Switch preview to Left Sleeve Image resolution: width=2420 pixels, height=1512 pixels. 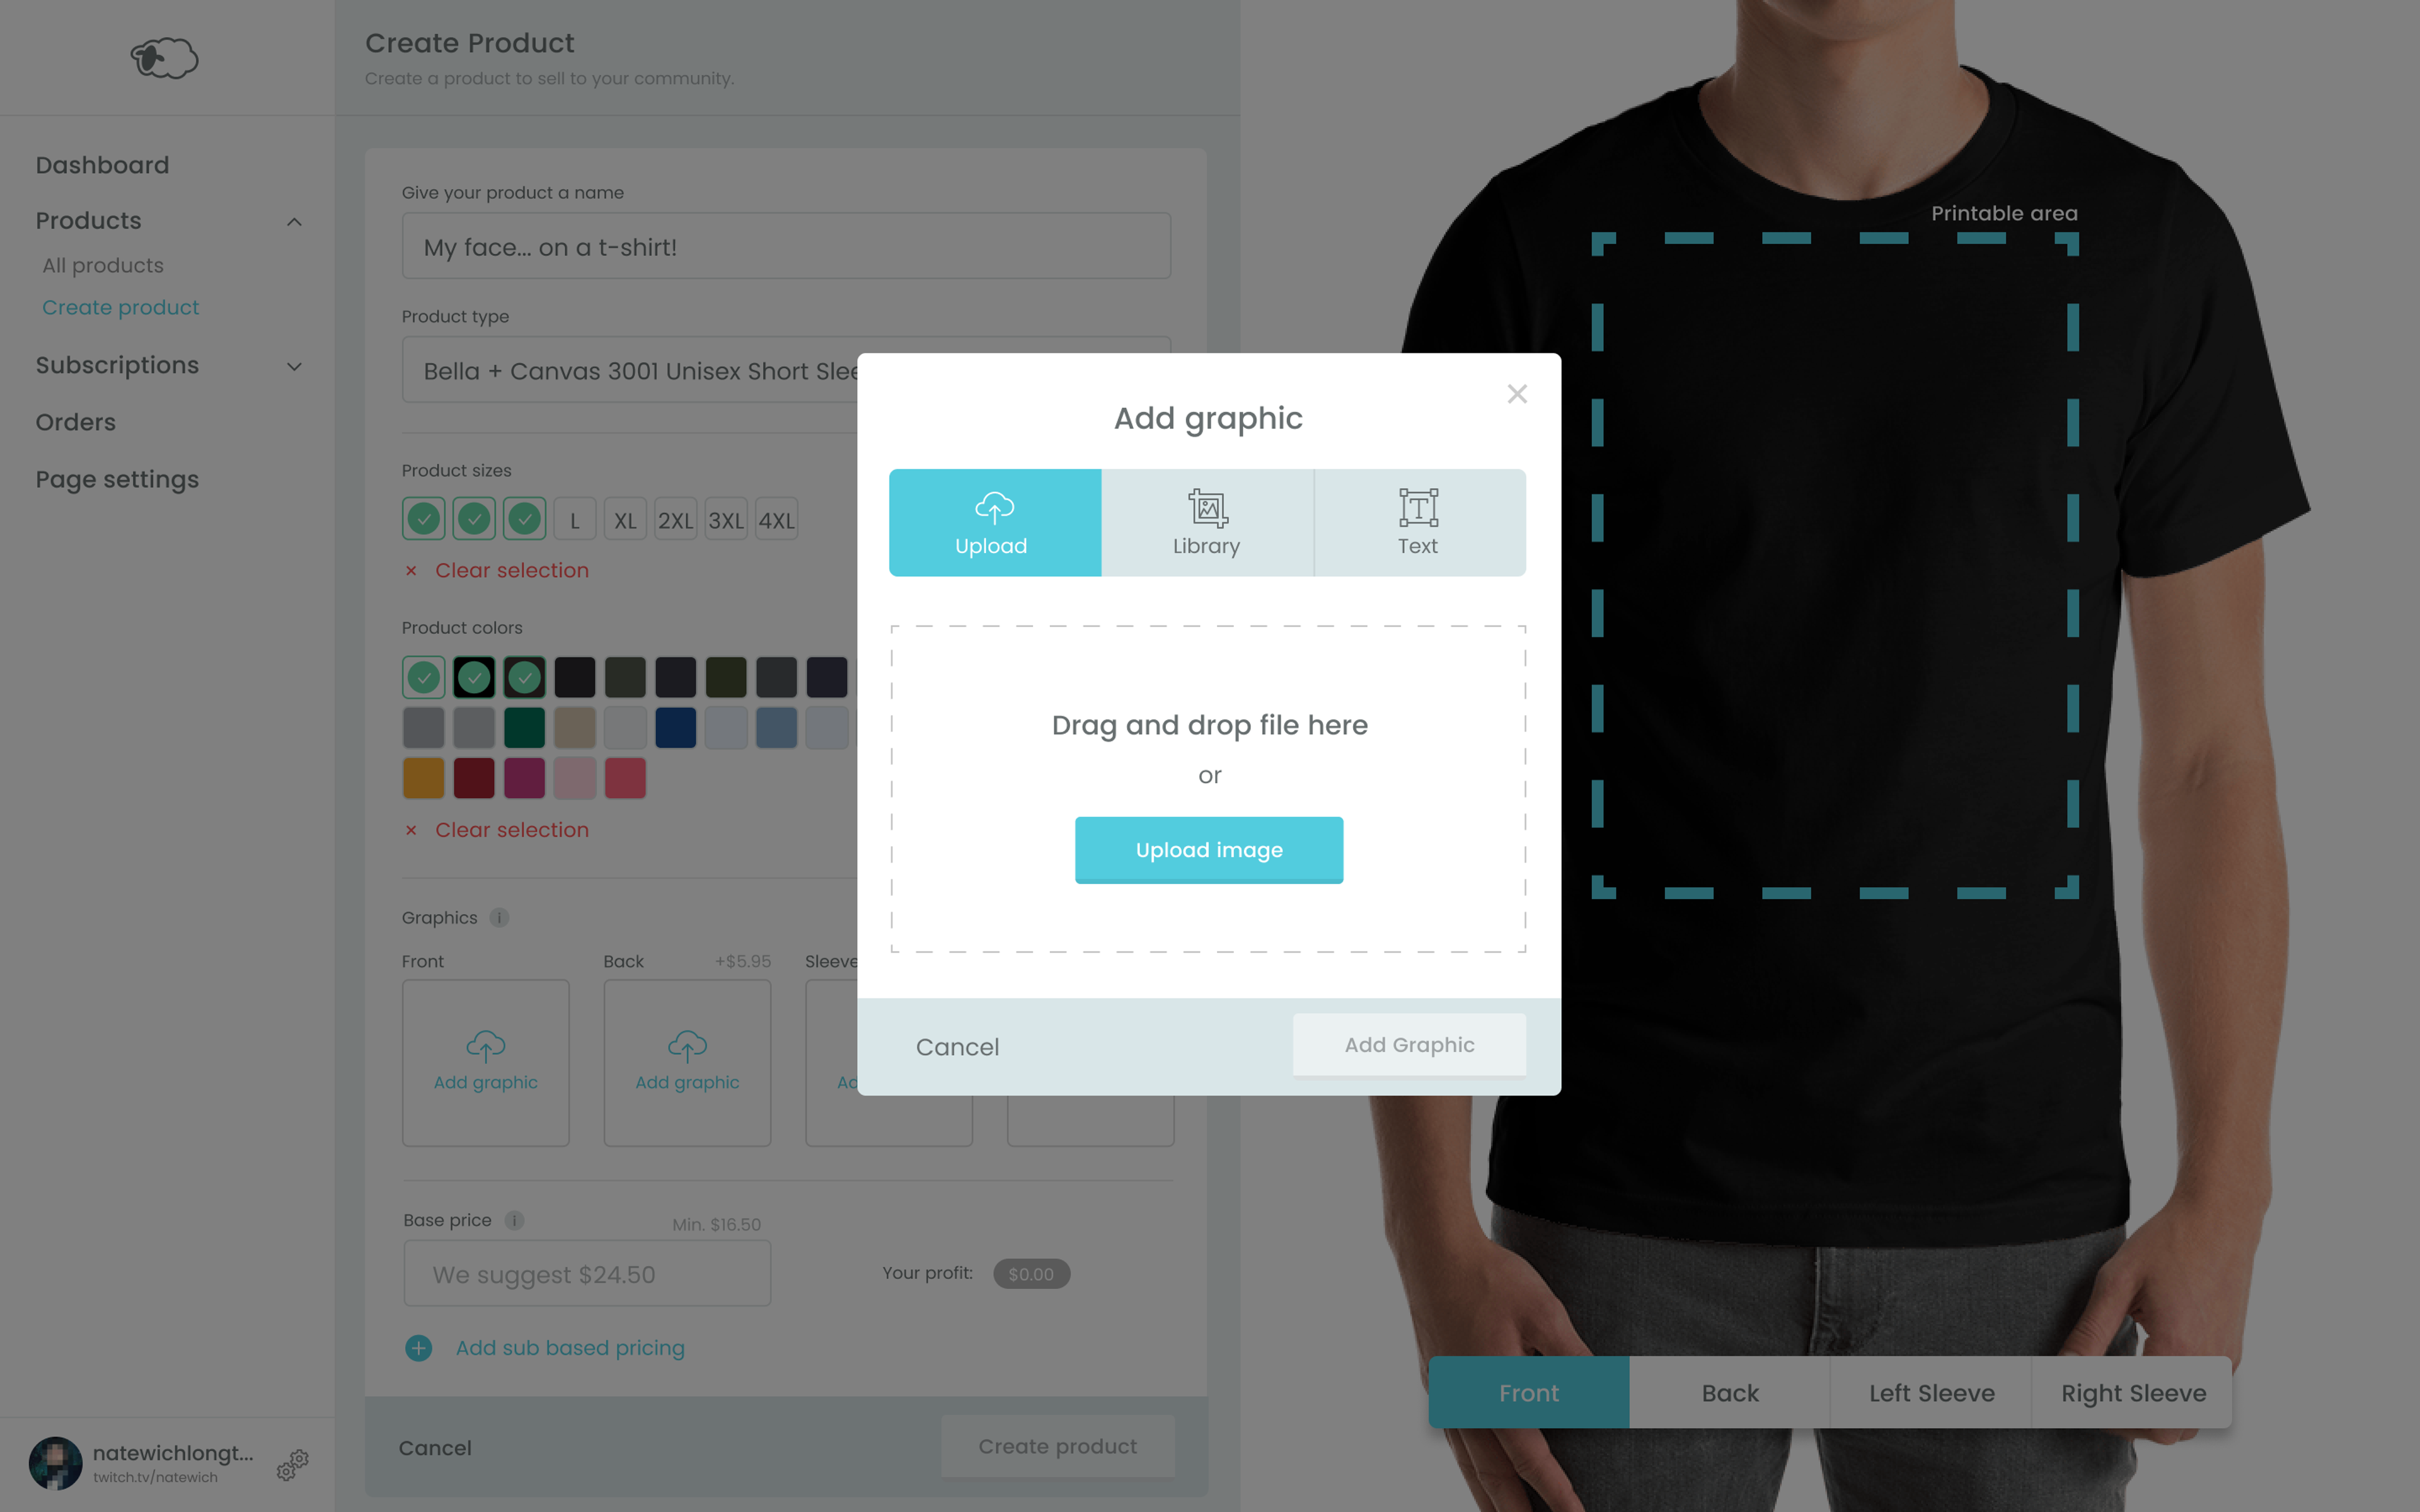(1931, 1392)
